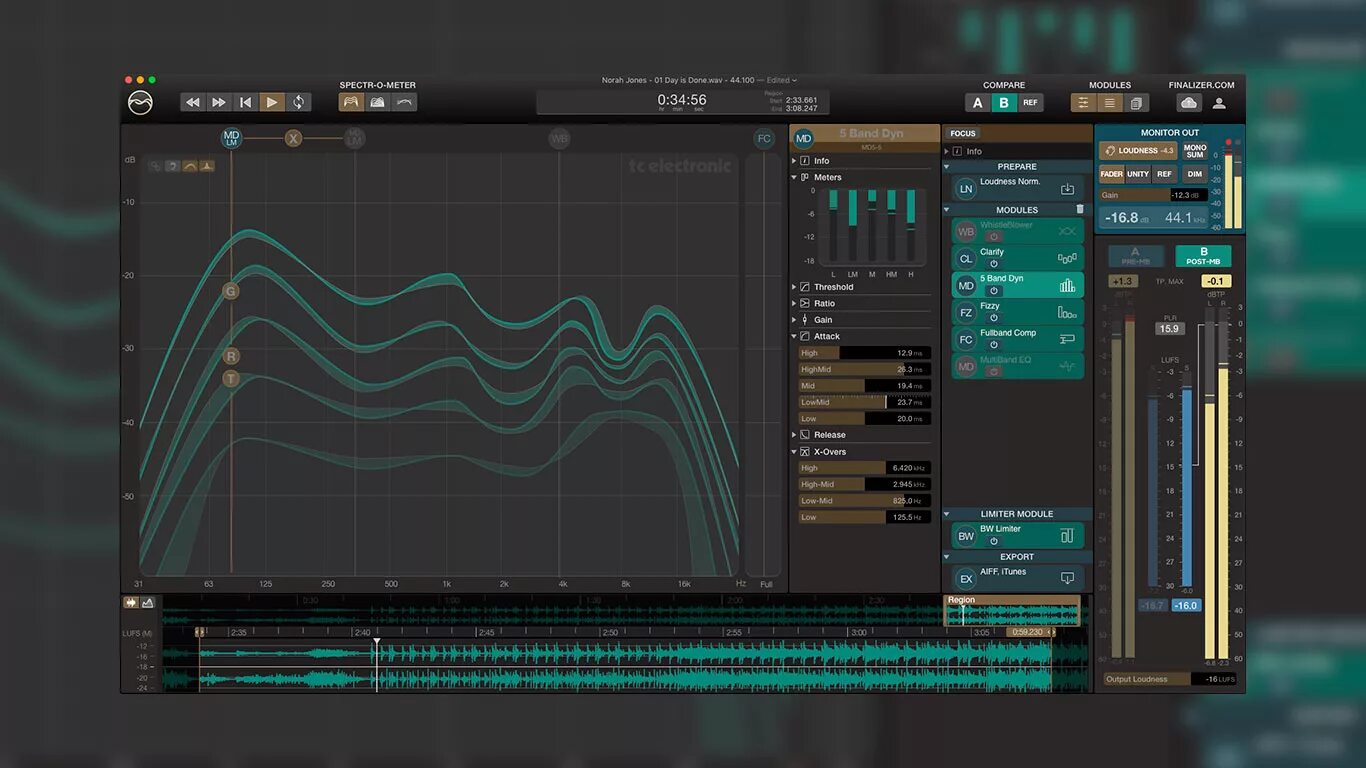Open the user account icon
Image resolution: width=1366 pixels, height=768 pixels.
tap(1219, 103)
